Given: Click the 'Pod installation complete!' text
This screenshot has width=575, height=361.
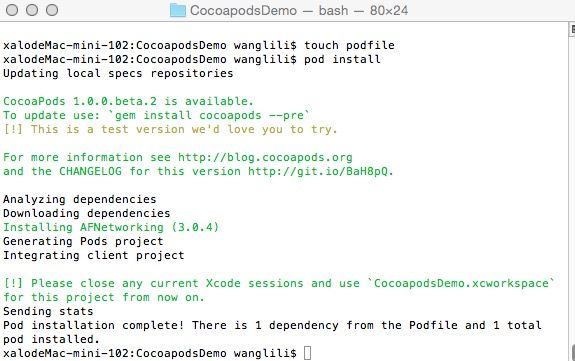Looking at the screenshot, I should click(x=94, y=325).
